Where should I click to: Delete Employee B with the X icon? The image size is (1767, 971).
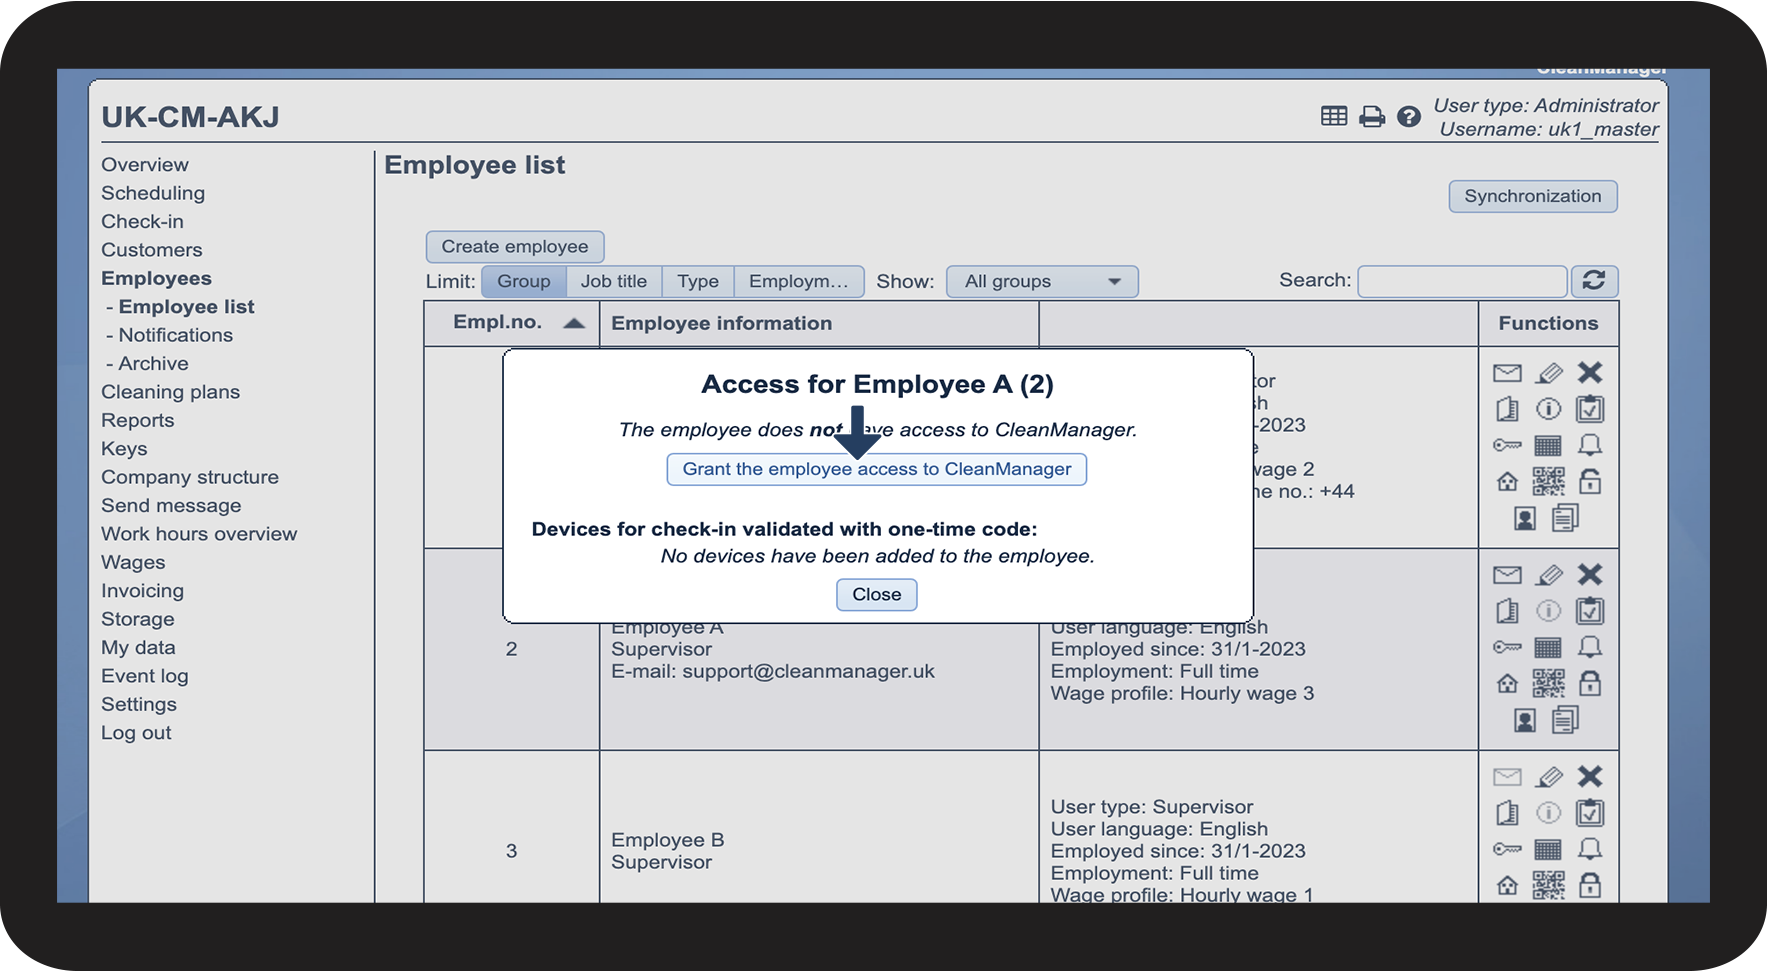[x=1590, y=776]
